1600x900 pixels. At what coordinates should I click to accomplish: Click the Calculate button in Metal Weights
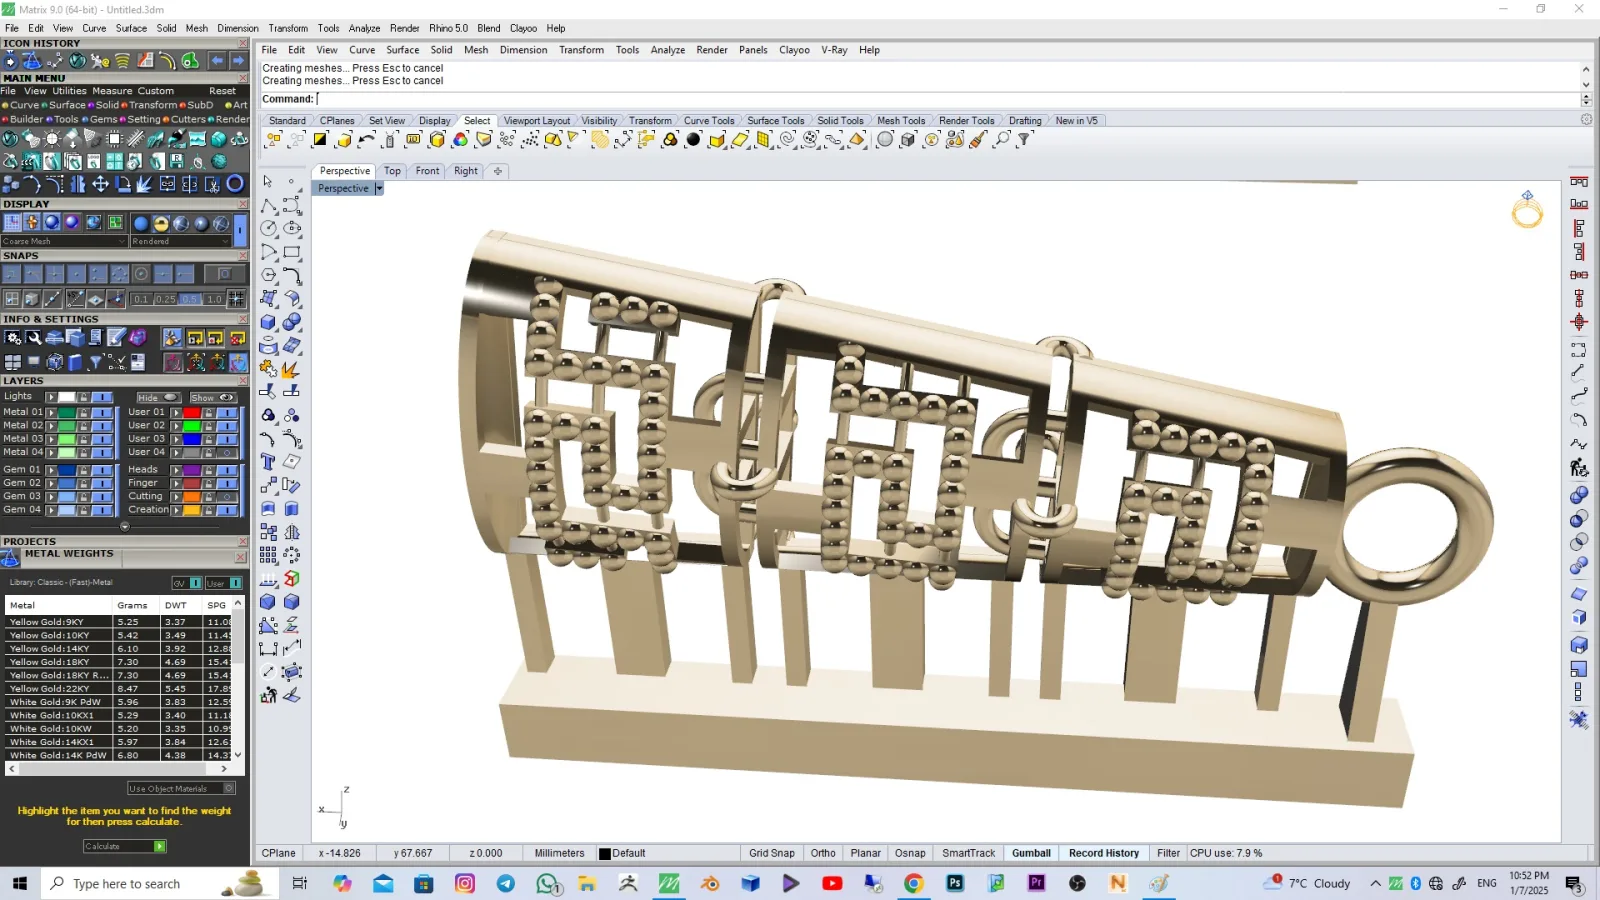(x=124, y=846)
